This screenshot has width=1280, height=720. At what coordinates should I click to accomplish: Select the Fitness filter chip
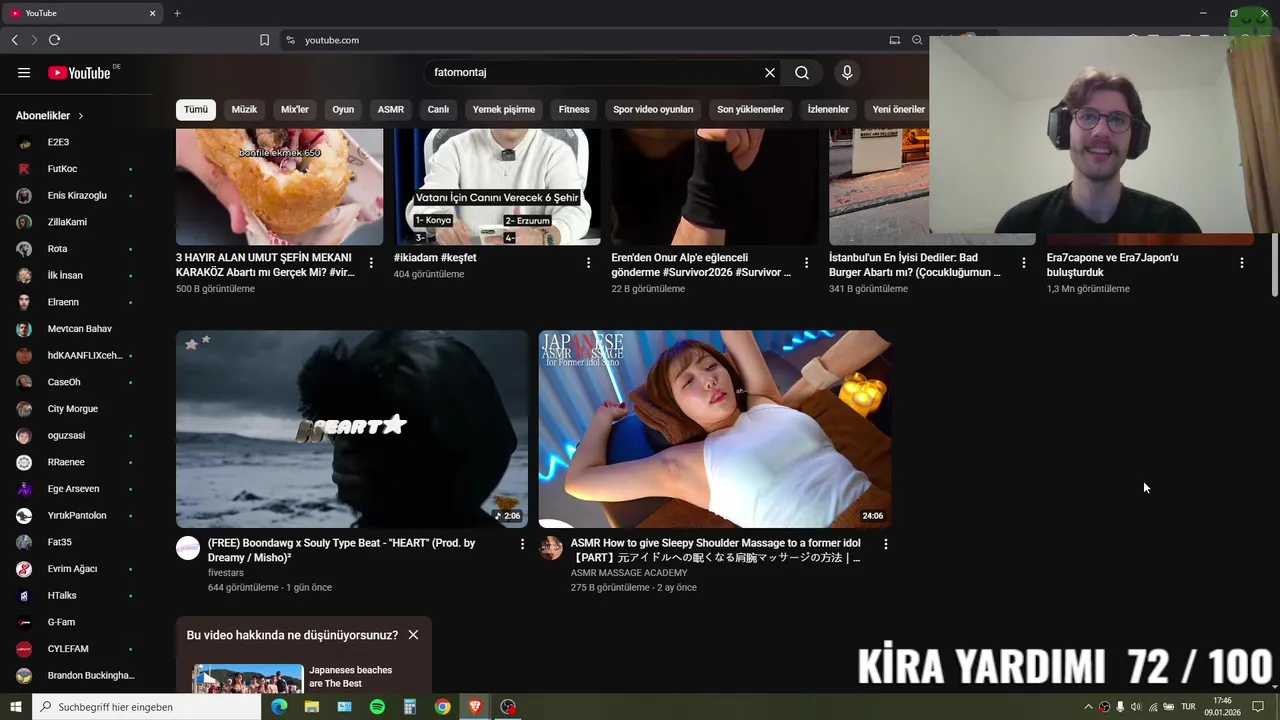coord(574,109)
